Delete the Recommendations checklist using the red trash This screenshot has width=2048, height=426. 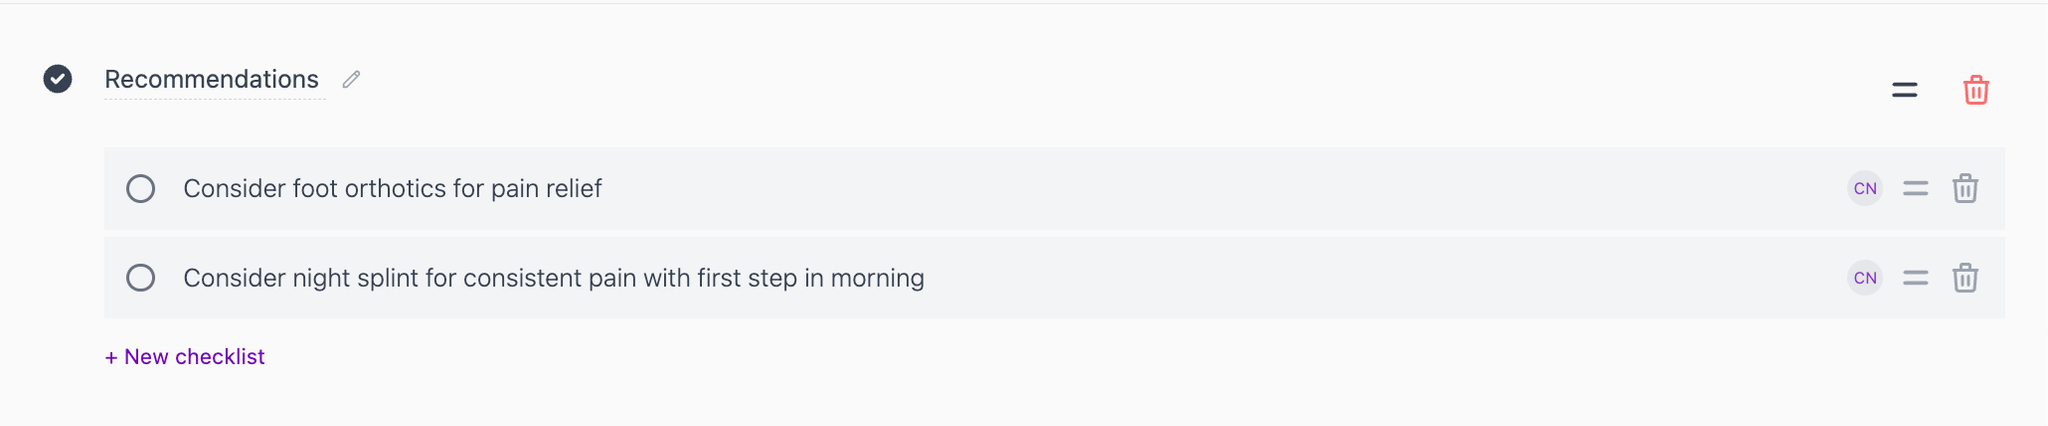coord(1976,90)
